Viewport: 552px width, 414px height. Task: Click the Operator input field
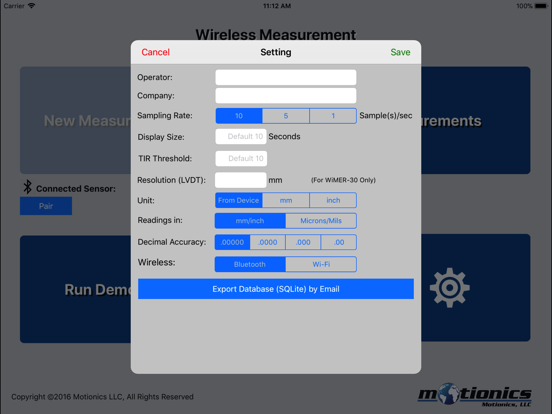(286, 77)
